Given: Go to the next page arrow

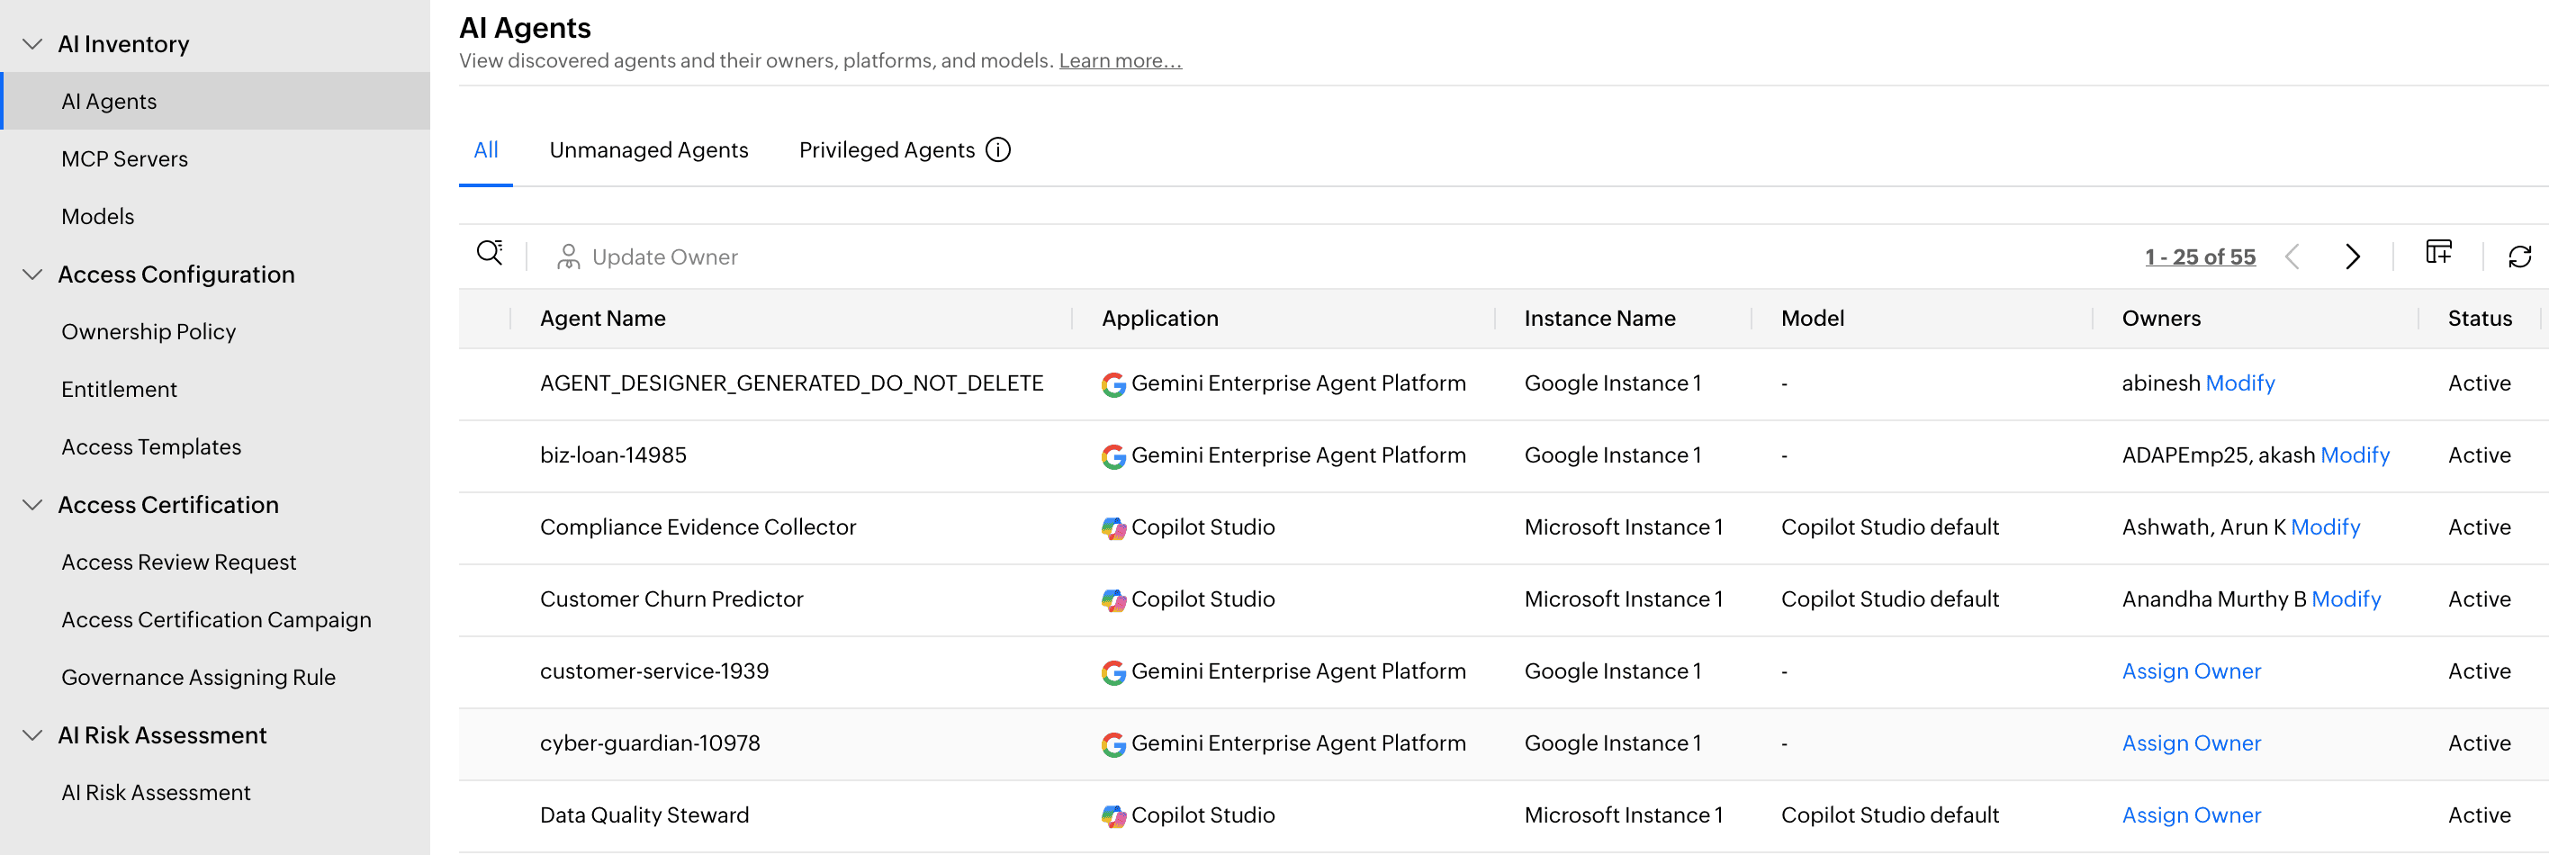Looking at the screenshot, I should [2352, 257].
